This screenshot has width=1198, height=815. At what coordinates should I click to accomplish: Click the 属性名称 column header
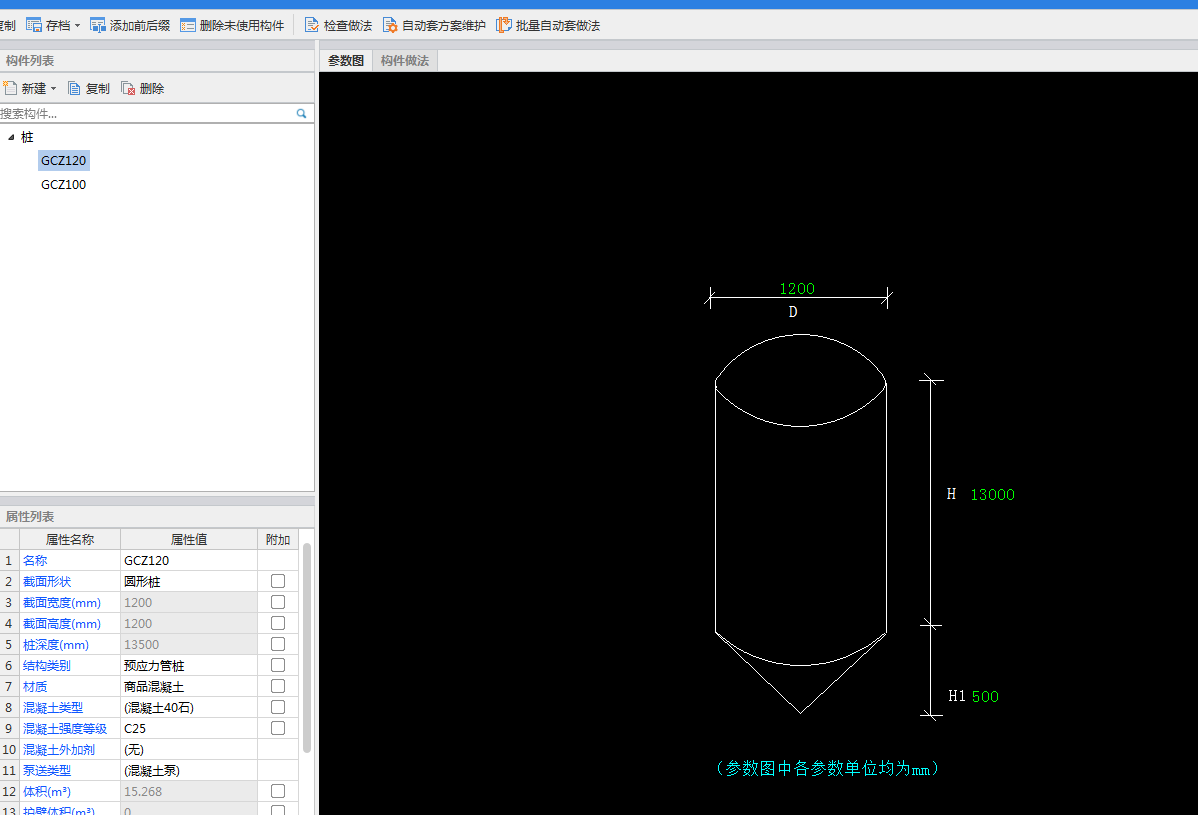point(70,539)
